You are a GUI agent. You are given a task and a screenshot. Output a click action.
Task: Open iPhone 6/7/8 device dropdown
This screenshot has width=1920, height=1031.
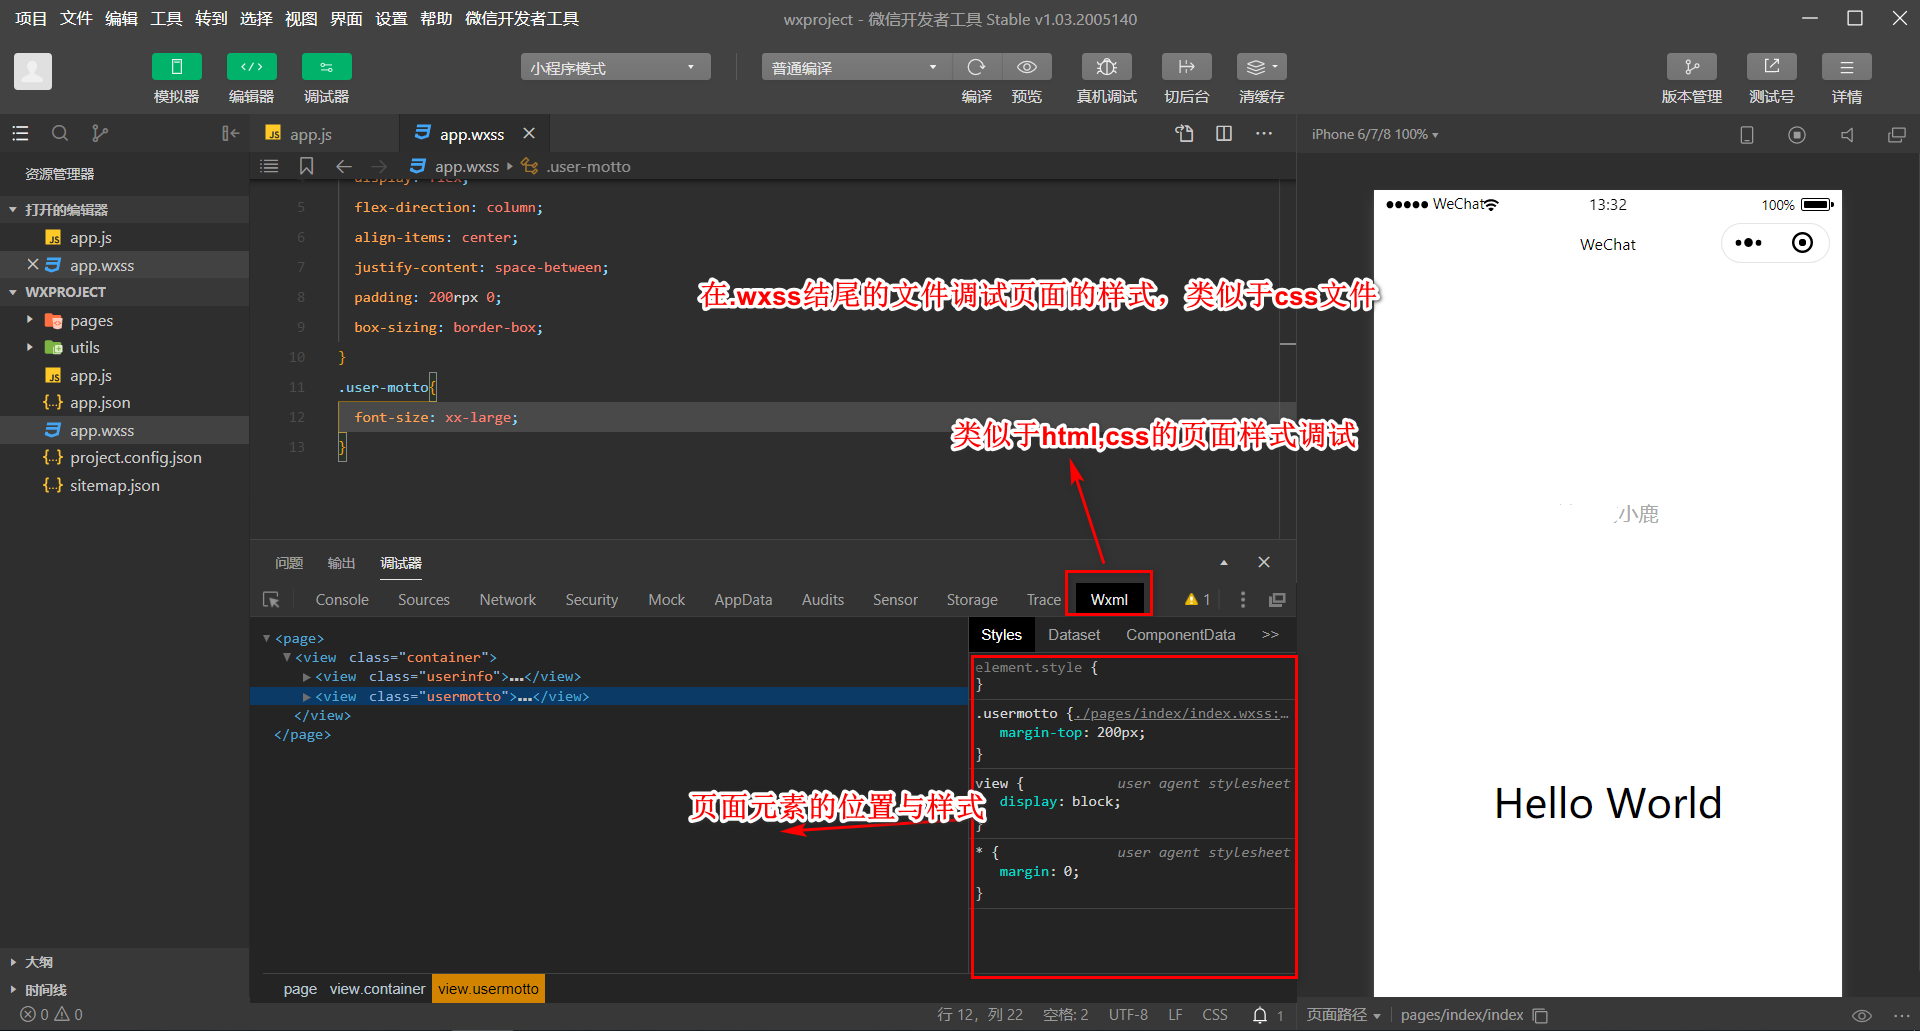(1375, 134)
